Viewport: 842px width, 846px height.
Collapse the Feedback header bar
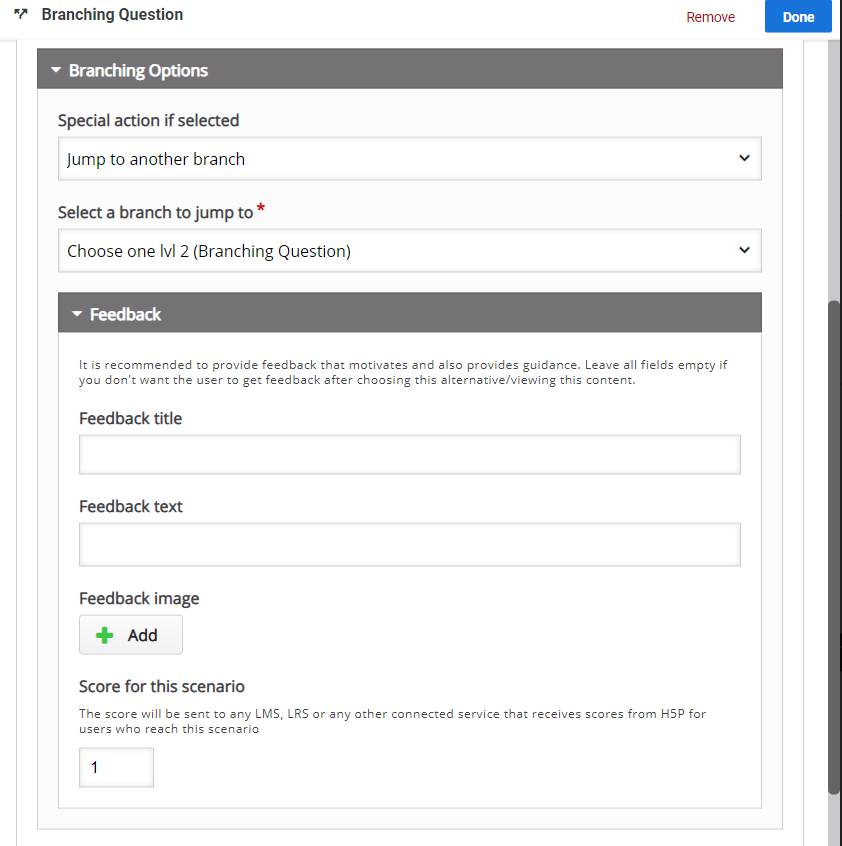click(409, 312)
